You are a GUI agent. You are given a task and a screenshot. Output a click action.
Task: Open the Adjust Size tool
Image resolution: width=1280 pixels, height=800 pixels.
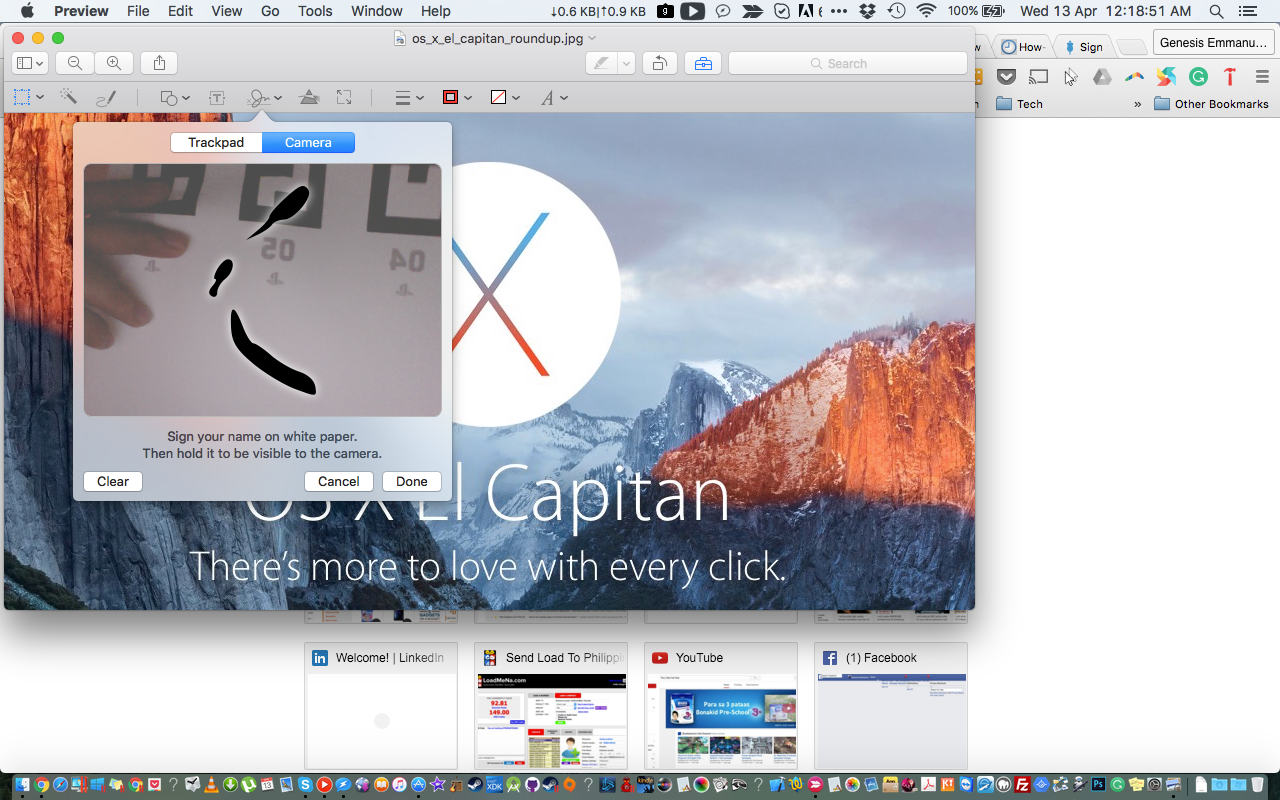coord(344,97)
